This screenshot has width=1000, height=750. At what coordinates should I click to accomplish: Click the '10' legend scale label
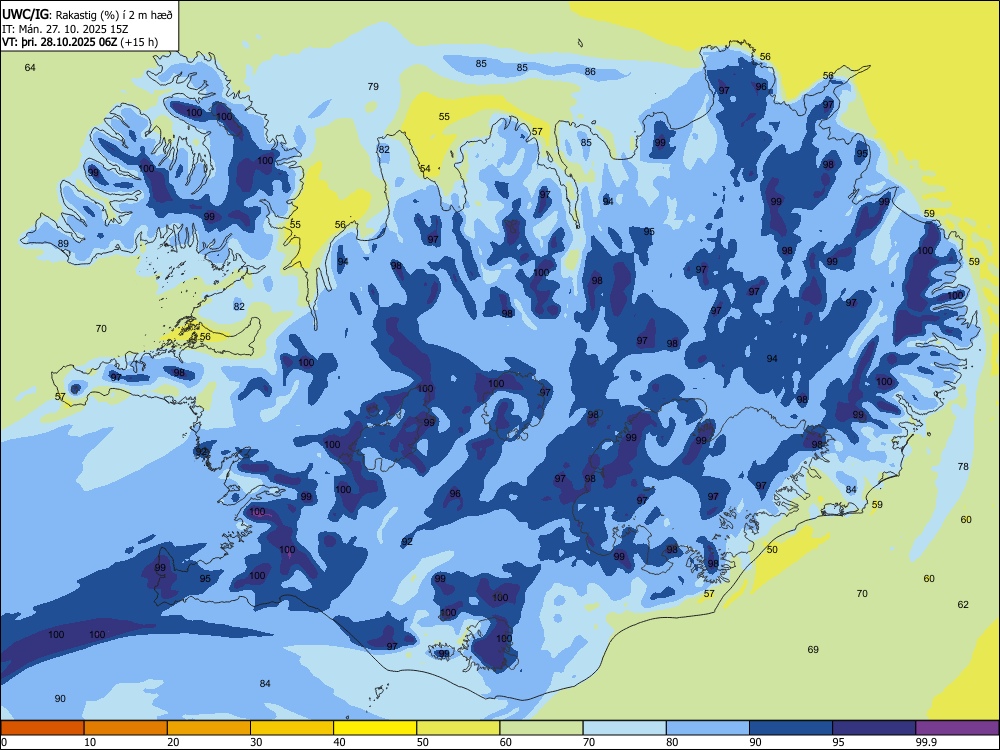(x=90, y=742)
